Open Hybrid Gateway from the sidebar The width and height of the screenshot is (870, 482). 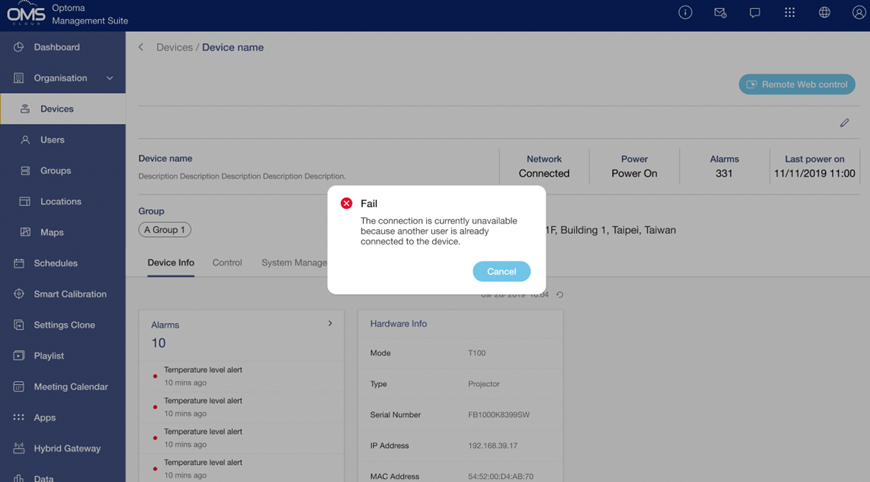67,449
